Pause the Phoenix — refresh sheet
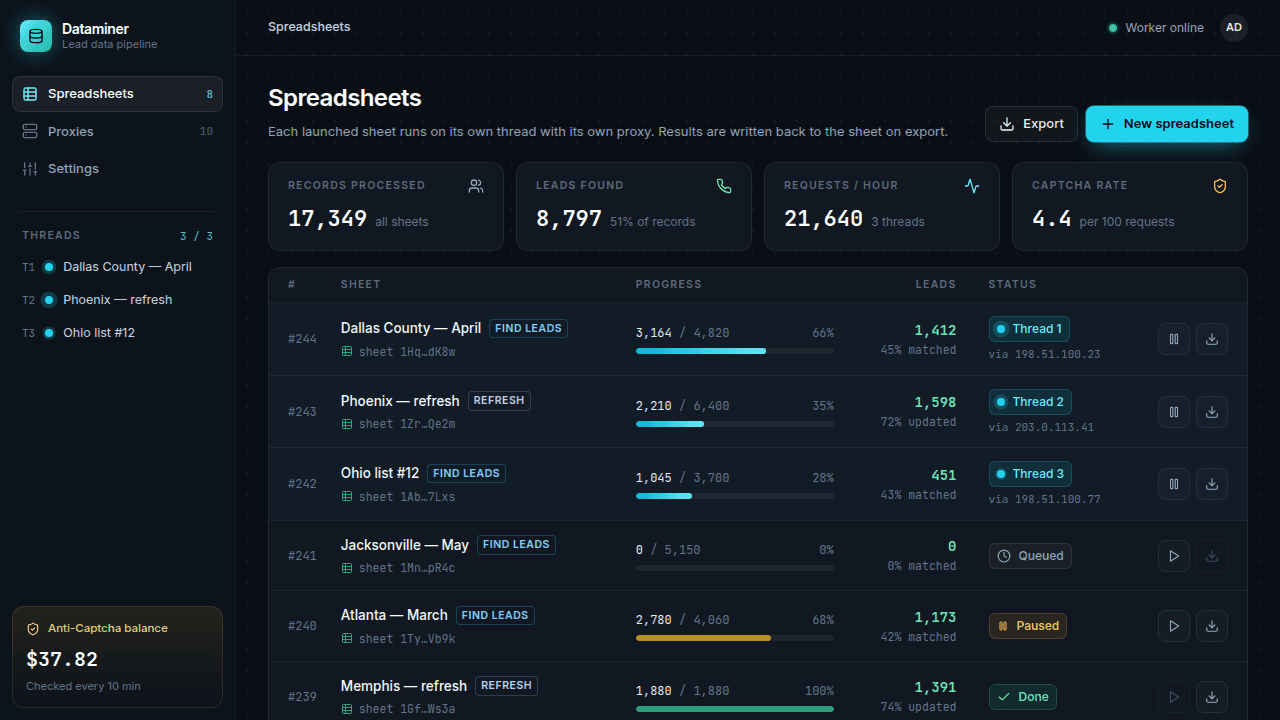 (1174, 411)
